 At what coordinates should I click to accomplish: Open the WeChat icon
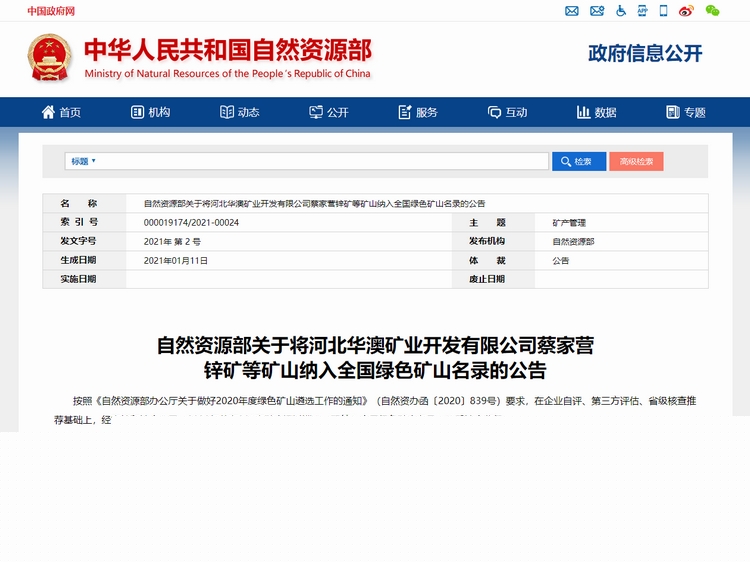coord(712,11)
